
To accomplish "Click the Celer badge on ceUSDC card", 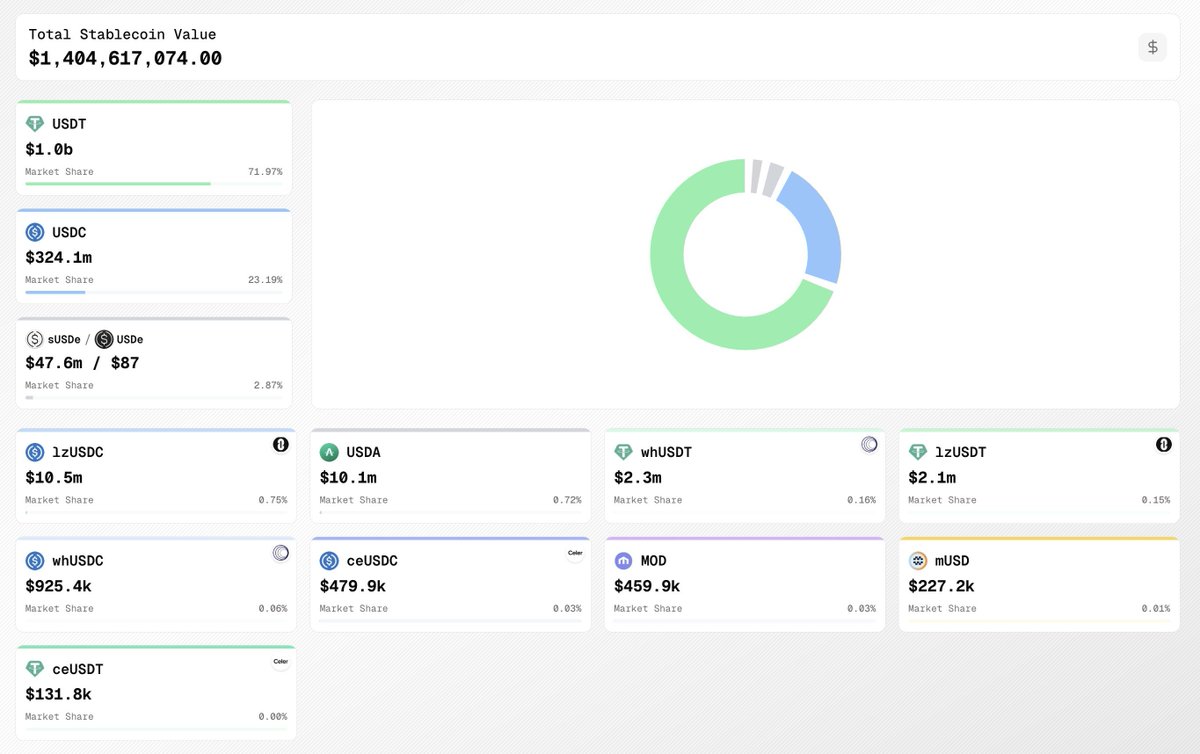I will (575, 553).
